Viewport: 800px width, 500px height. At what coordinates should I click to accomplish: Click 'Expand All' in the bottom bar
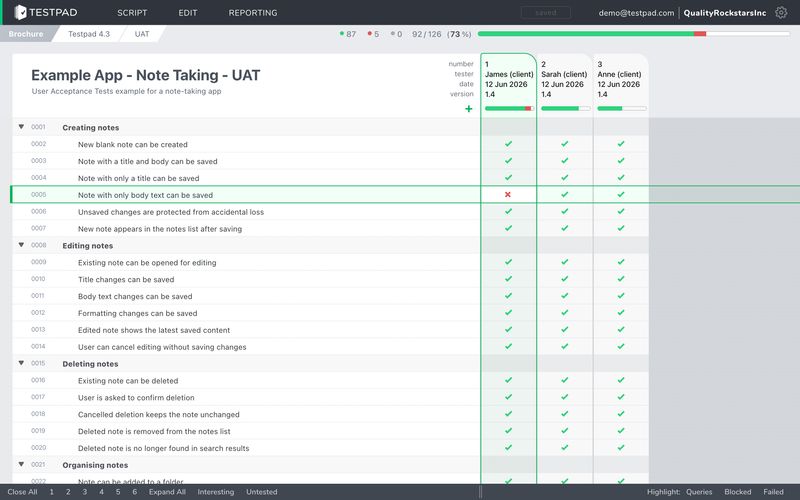pos(167,492)
